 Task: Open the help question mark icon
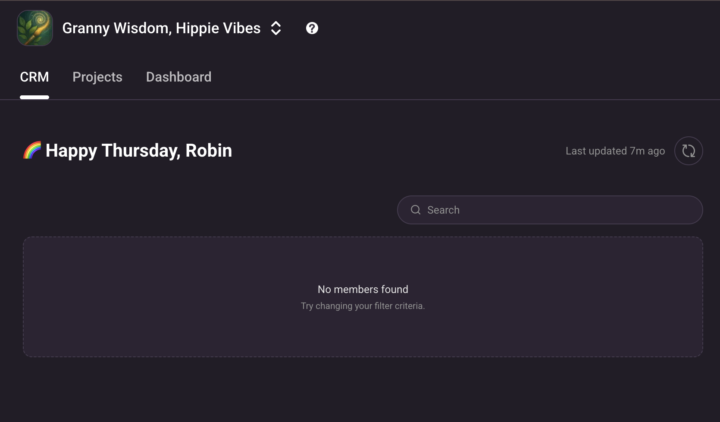[x=312, y=28]
